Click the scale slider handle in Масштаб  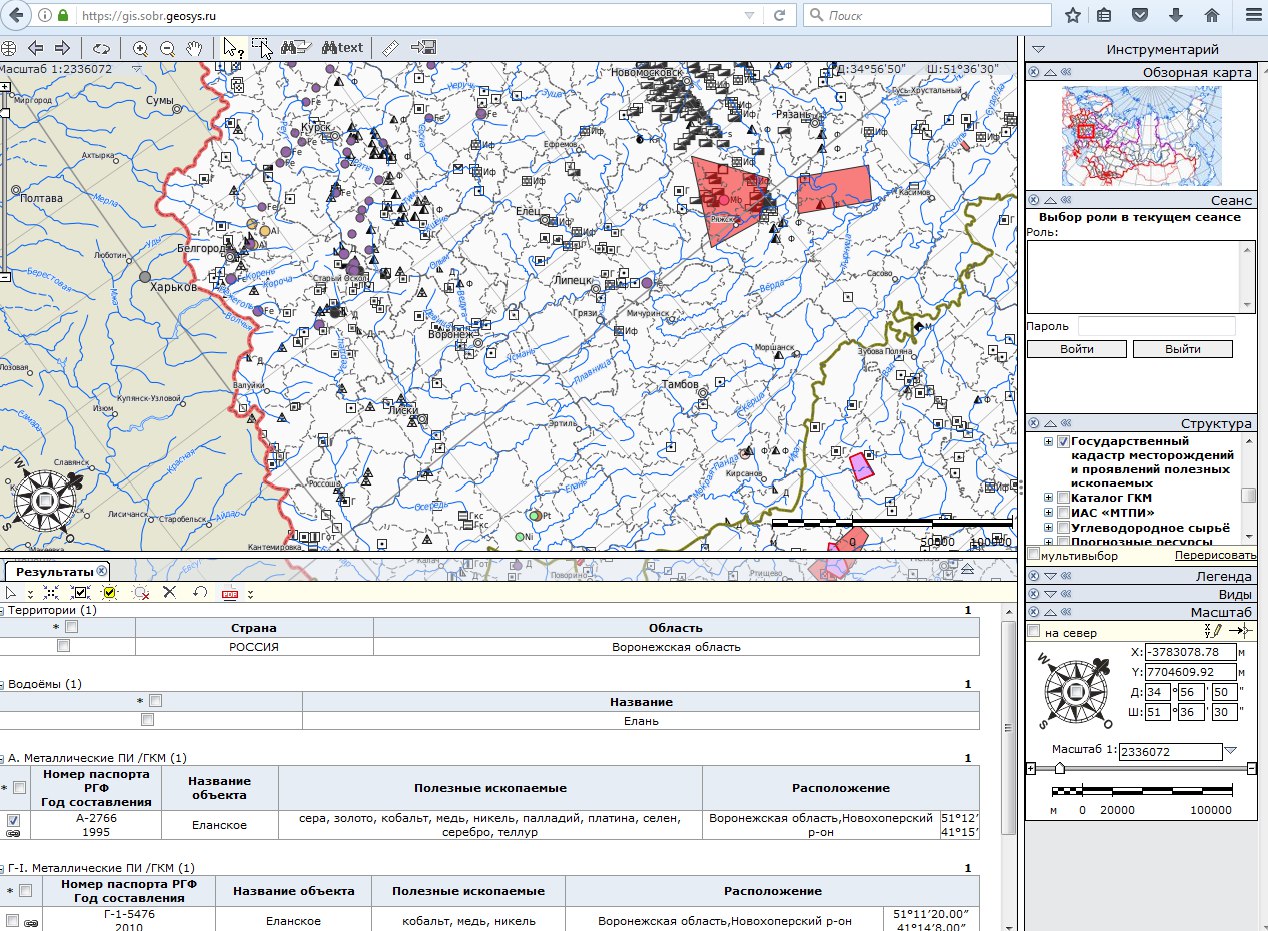pos(1059,768)
